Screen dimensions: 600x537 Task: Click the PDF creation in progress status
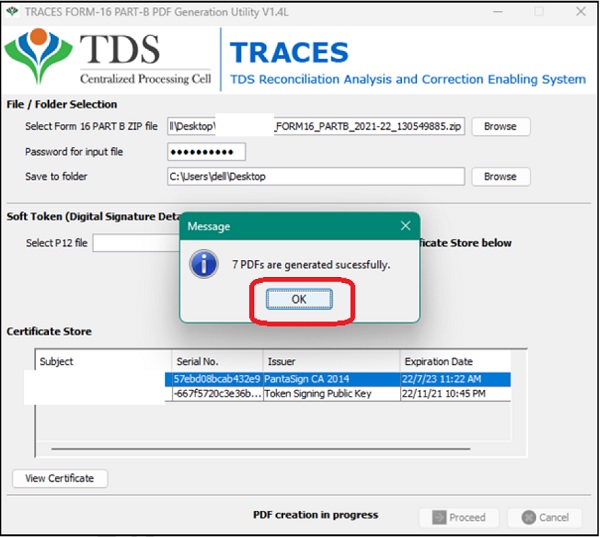316,515
